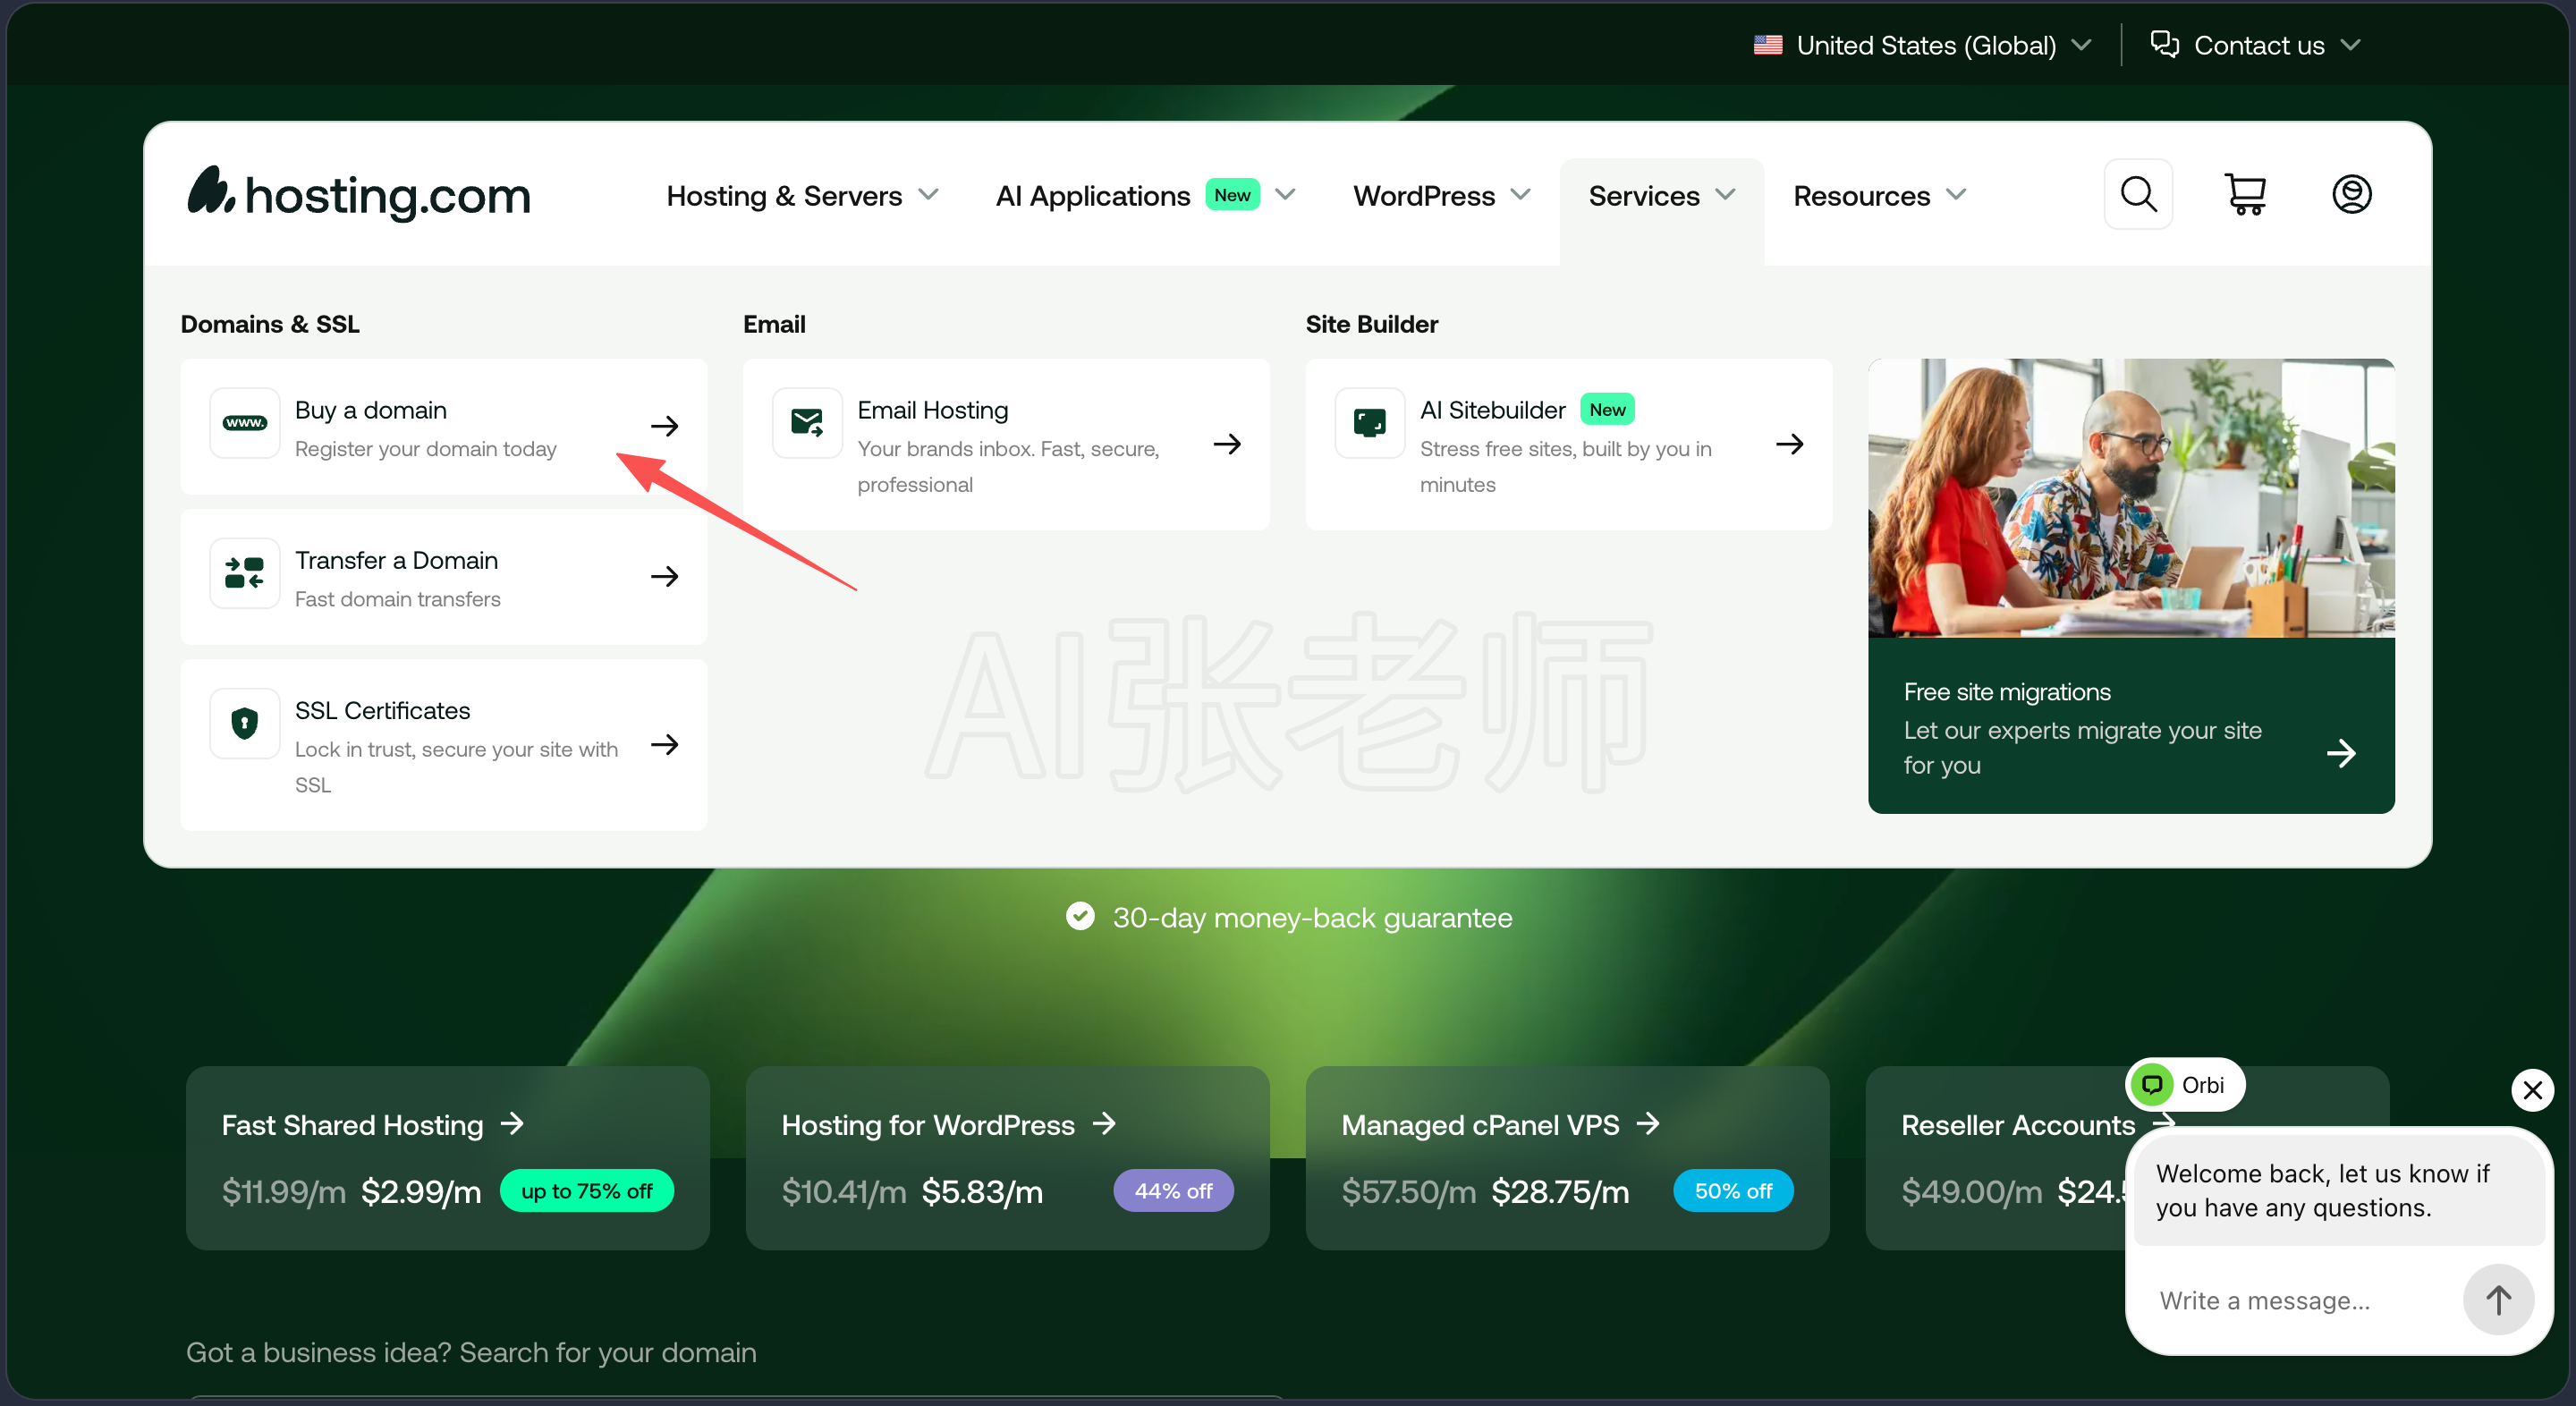
Task: Click the office photo on the migrations card
Action: [2131, 498]
